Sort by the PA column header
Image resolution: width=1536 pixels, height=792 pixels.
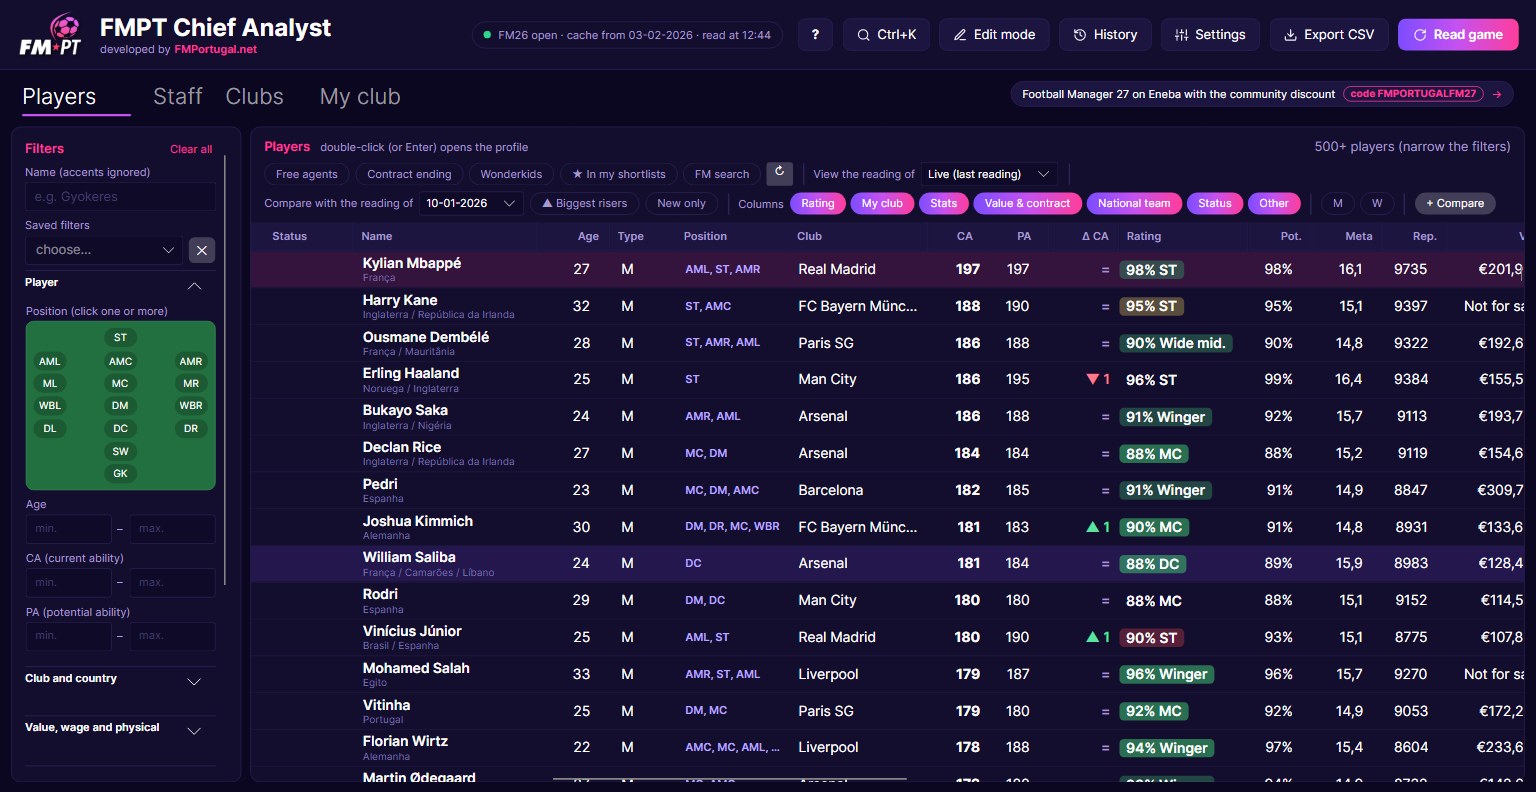tap(1024, 236)
